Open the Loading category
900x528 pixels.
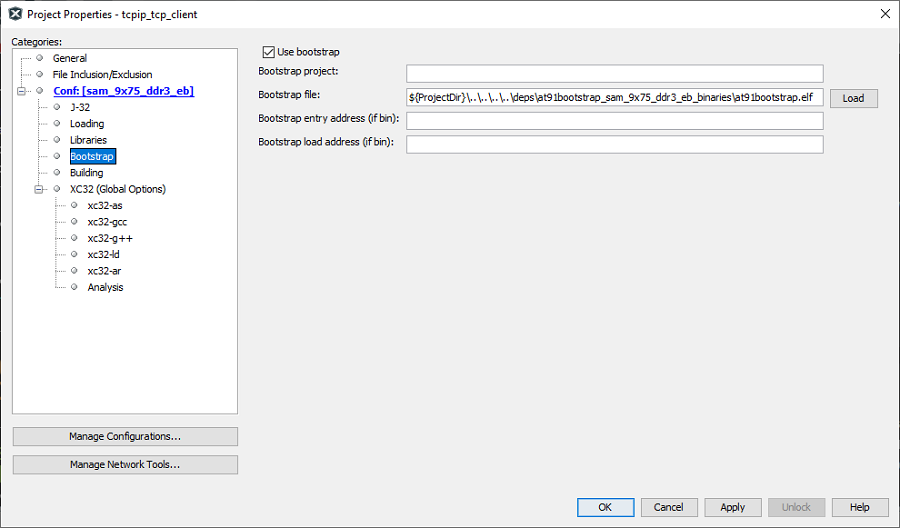(87, 124)
